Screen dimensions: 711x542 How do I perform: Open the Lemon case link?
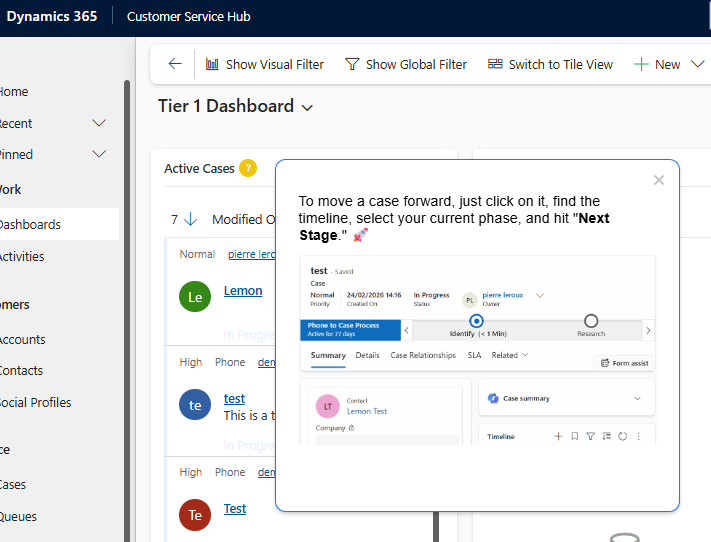point(243,290)
